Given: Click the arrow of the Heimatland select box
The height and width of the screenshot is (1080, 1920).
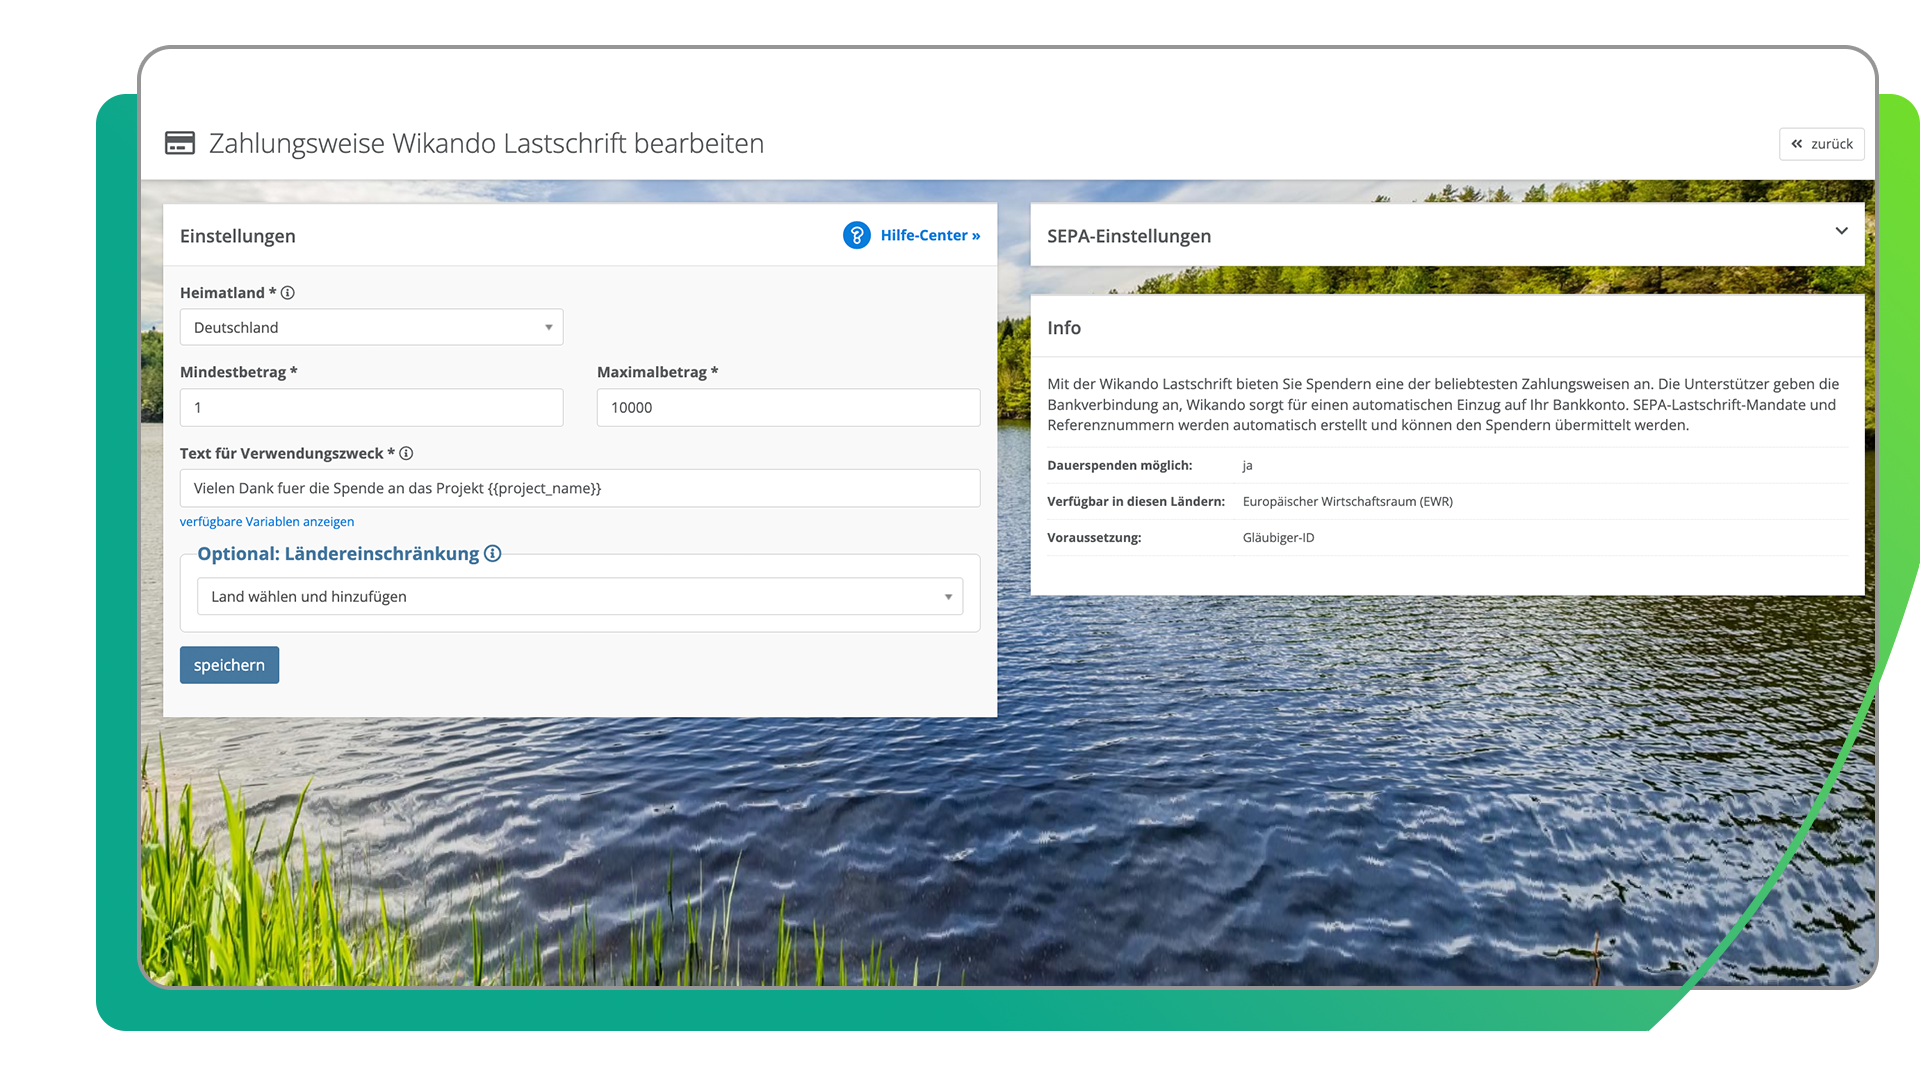Looking at the screenshot, I should (548, 327).
